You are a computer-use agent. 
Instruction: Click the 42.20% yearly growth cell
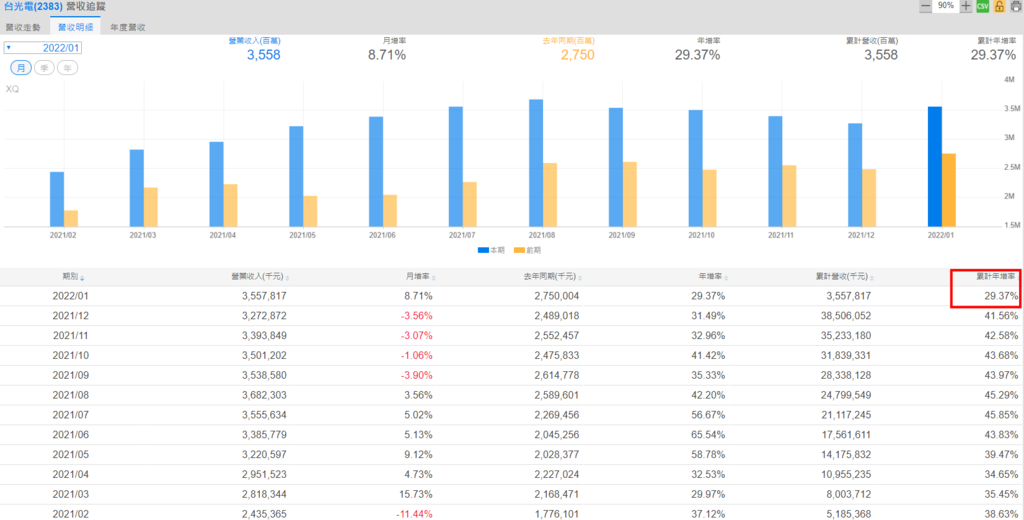[x=708, y=395]
